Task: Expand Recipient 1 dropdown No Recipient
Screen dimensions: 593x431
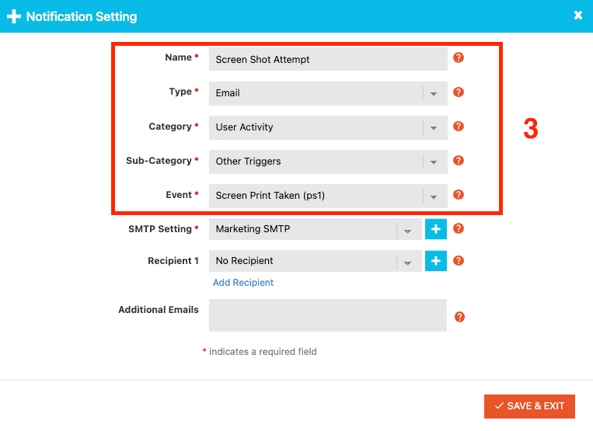Action: [x=315, y=261]
